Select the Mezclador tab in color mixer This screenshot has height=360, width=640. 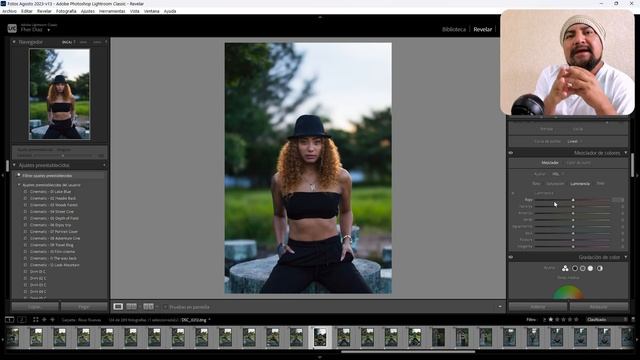[x=549, y=163]
